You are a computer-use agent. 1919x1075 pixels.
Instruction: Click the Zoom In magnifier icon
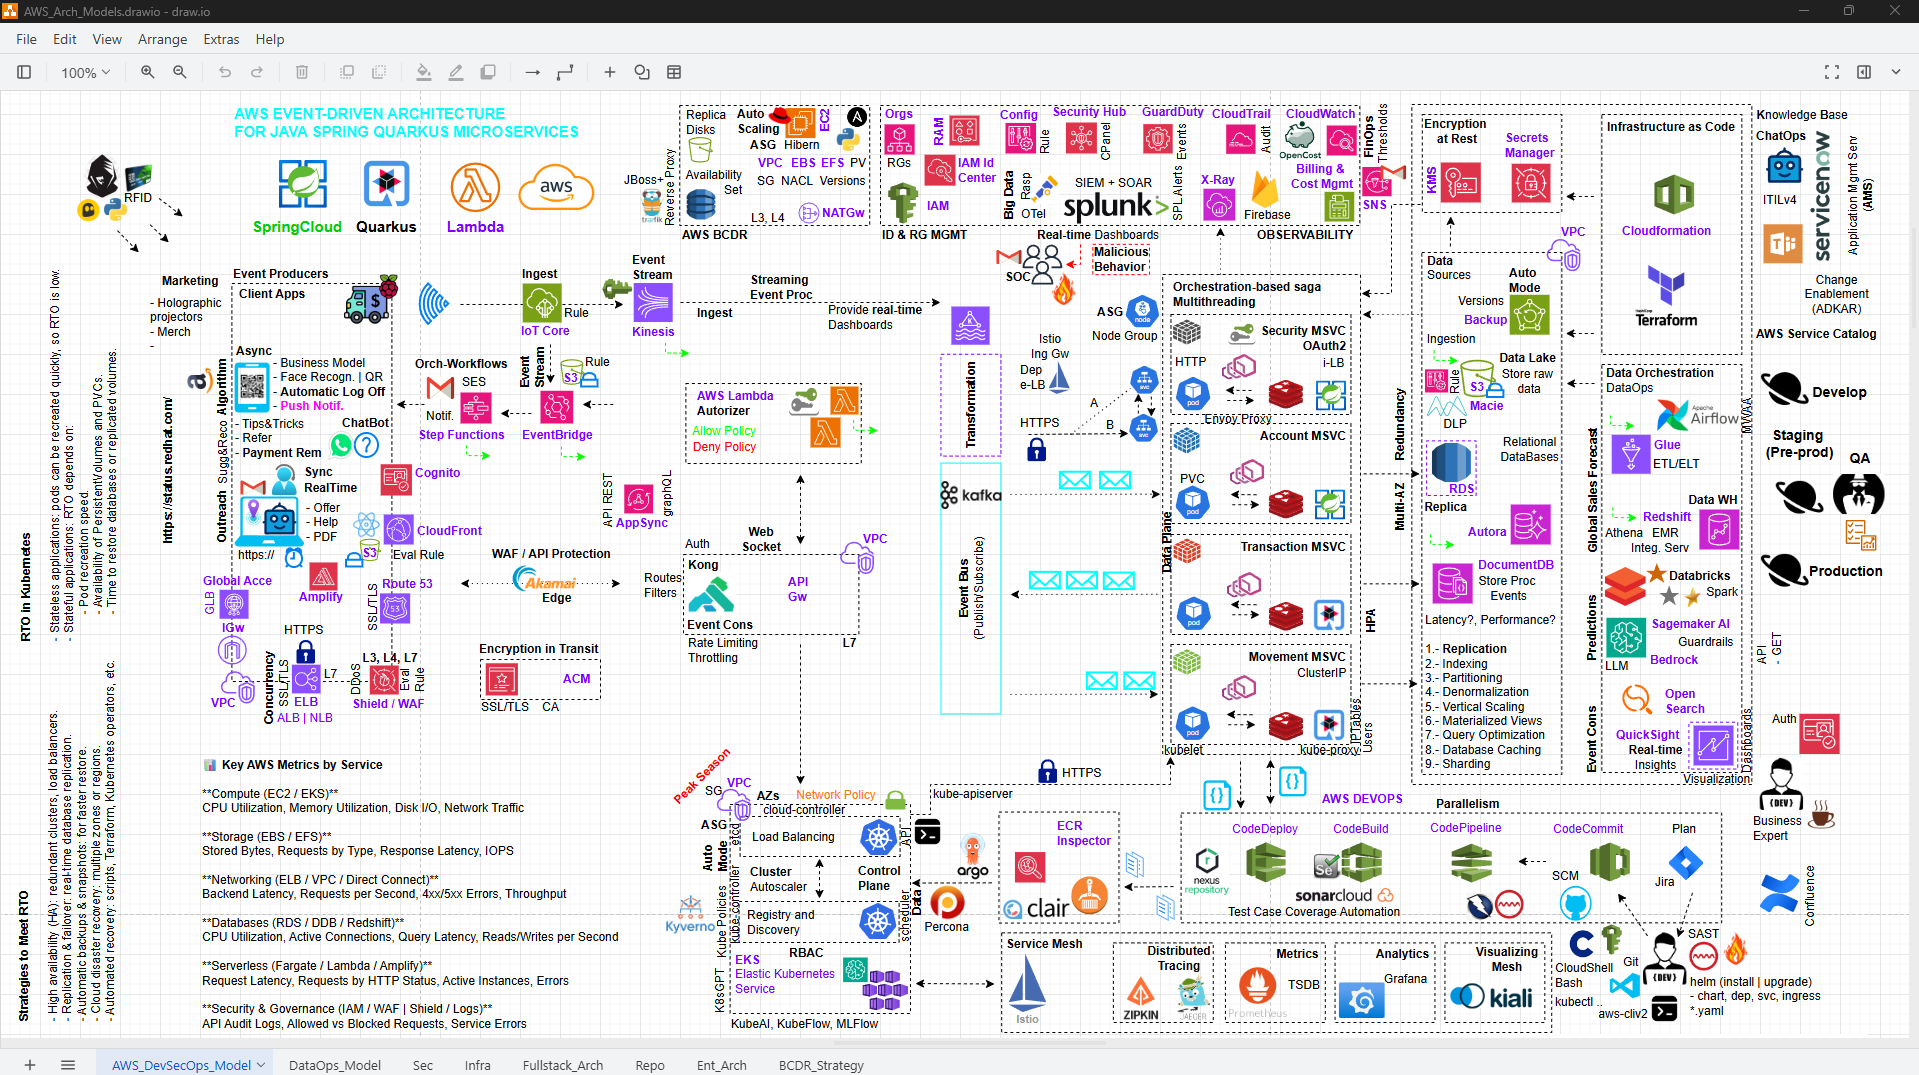[x=148, y=72]
